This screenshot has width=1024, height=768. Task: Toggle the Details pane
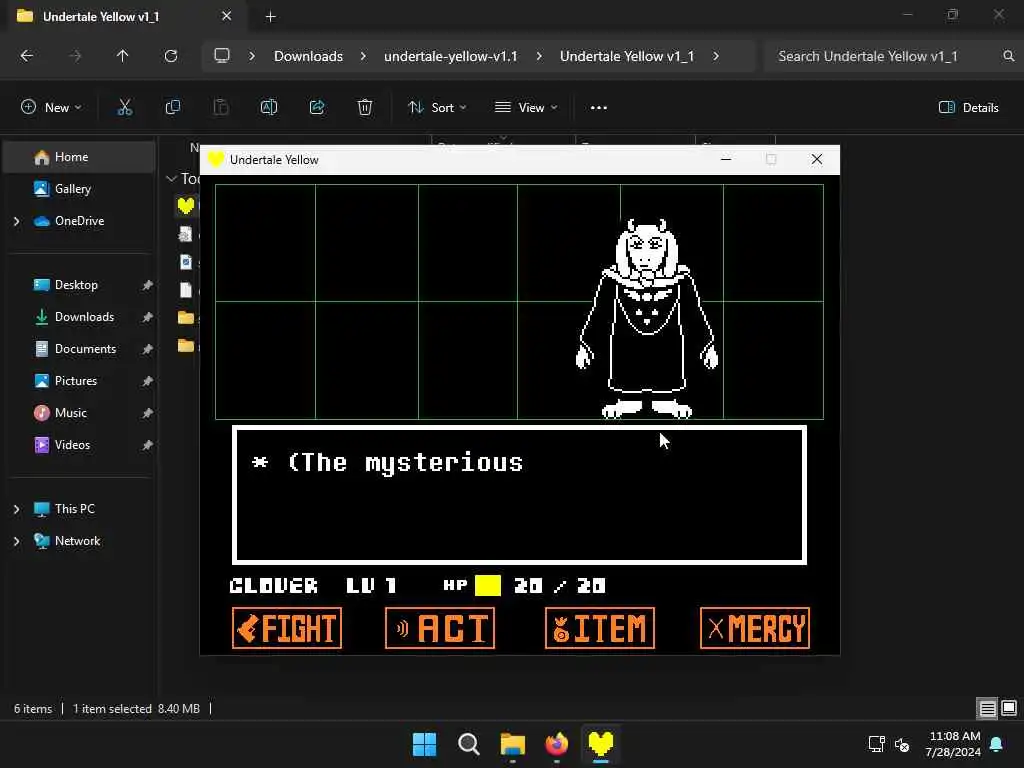pos(968,107)
